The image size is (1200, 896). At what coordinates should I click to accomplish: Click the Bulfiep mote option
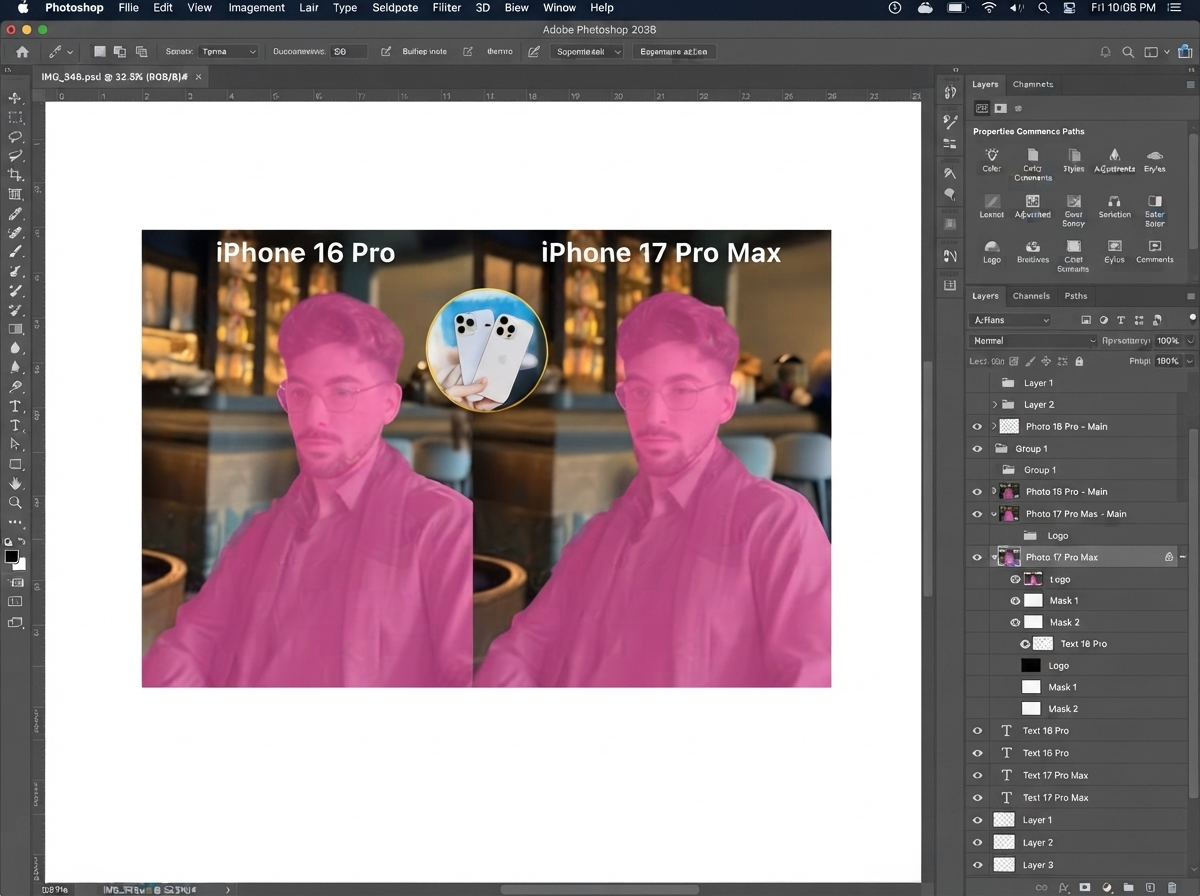point(425,51)
